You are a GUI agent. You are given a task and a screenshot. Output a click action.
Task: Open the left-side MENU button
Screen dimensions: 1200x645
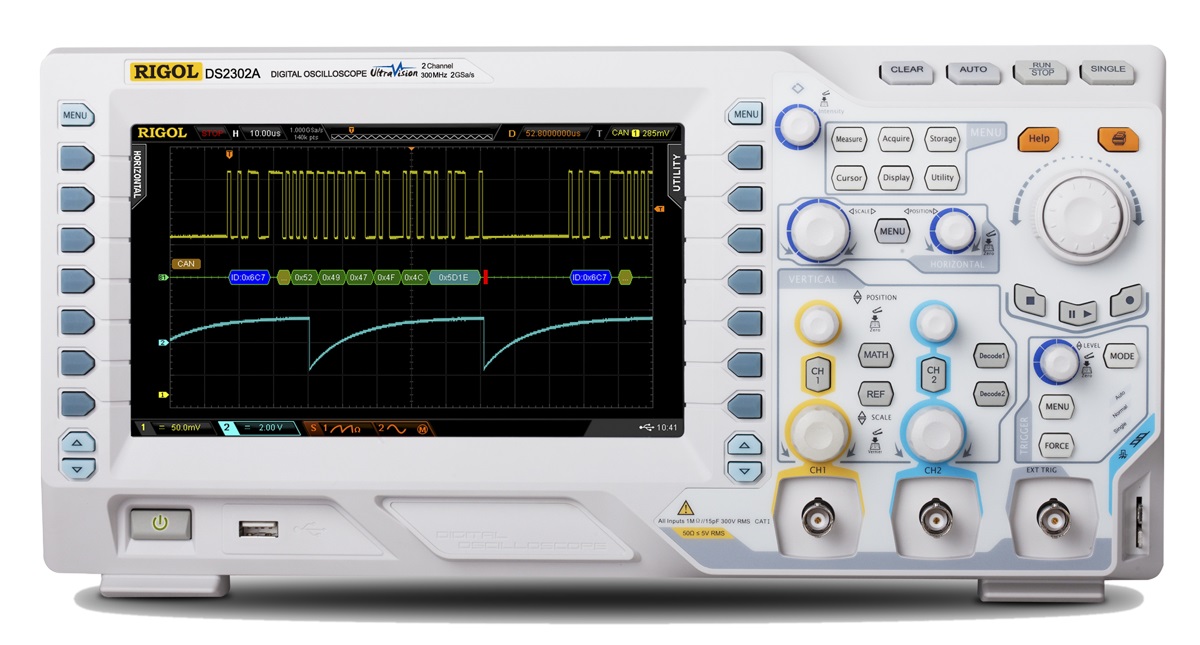(75, 115)
